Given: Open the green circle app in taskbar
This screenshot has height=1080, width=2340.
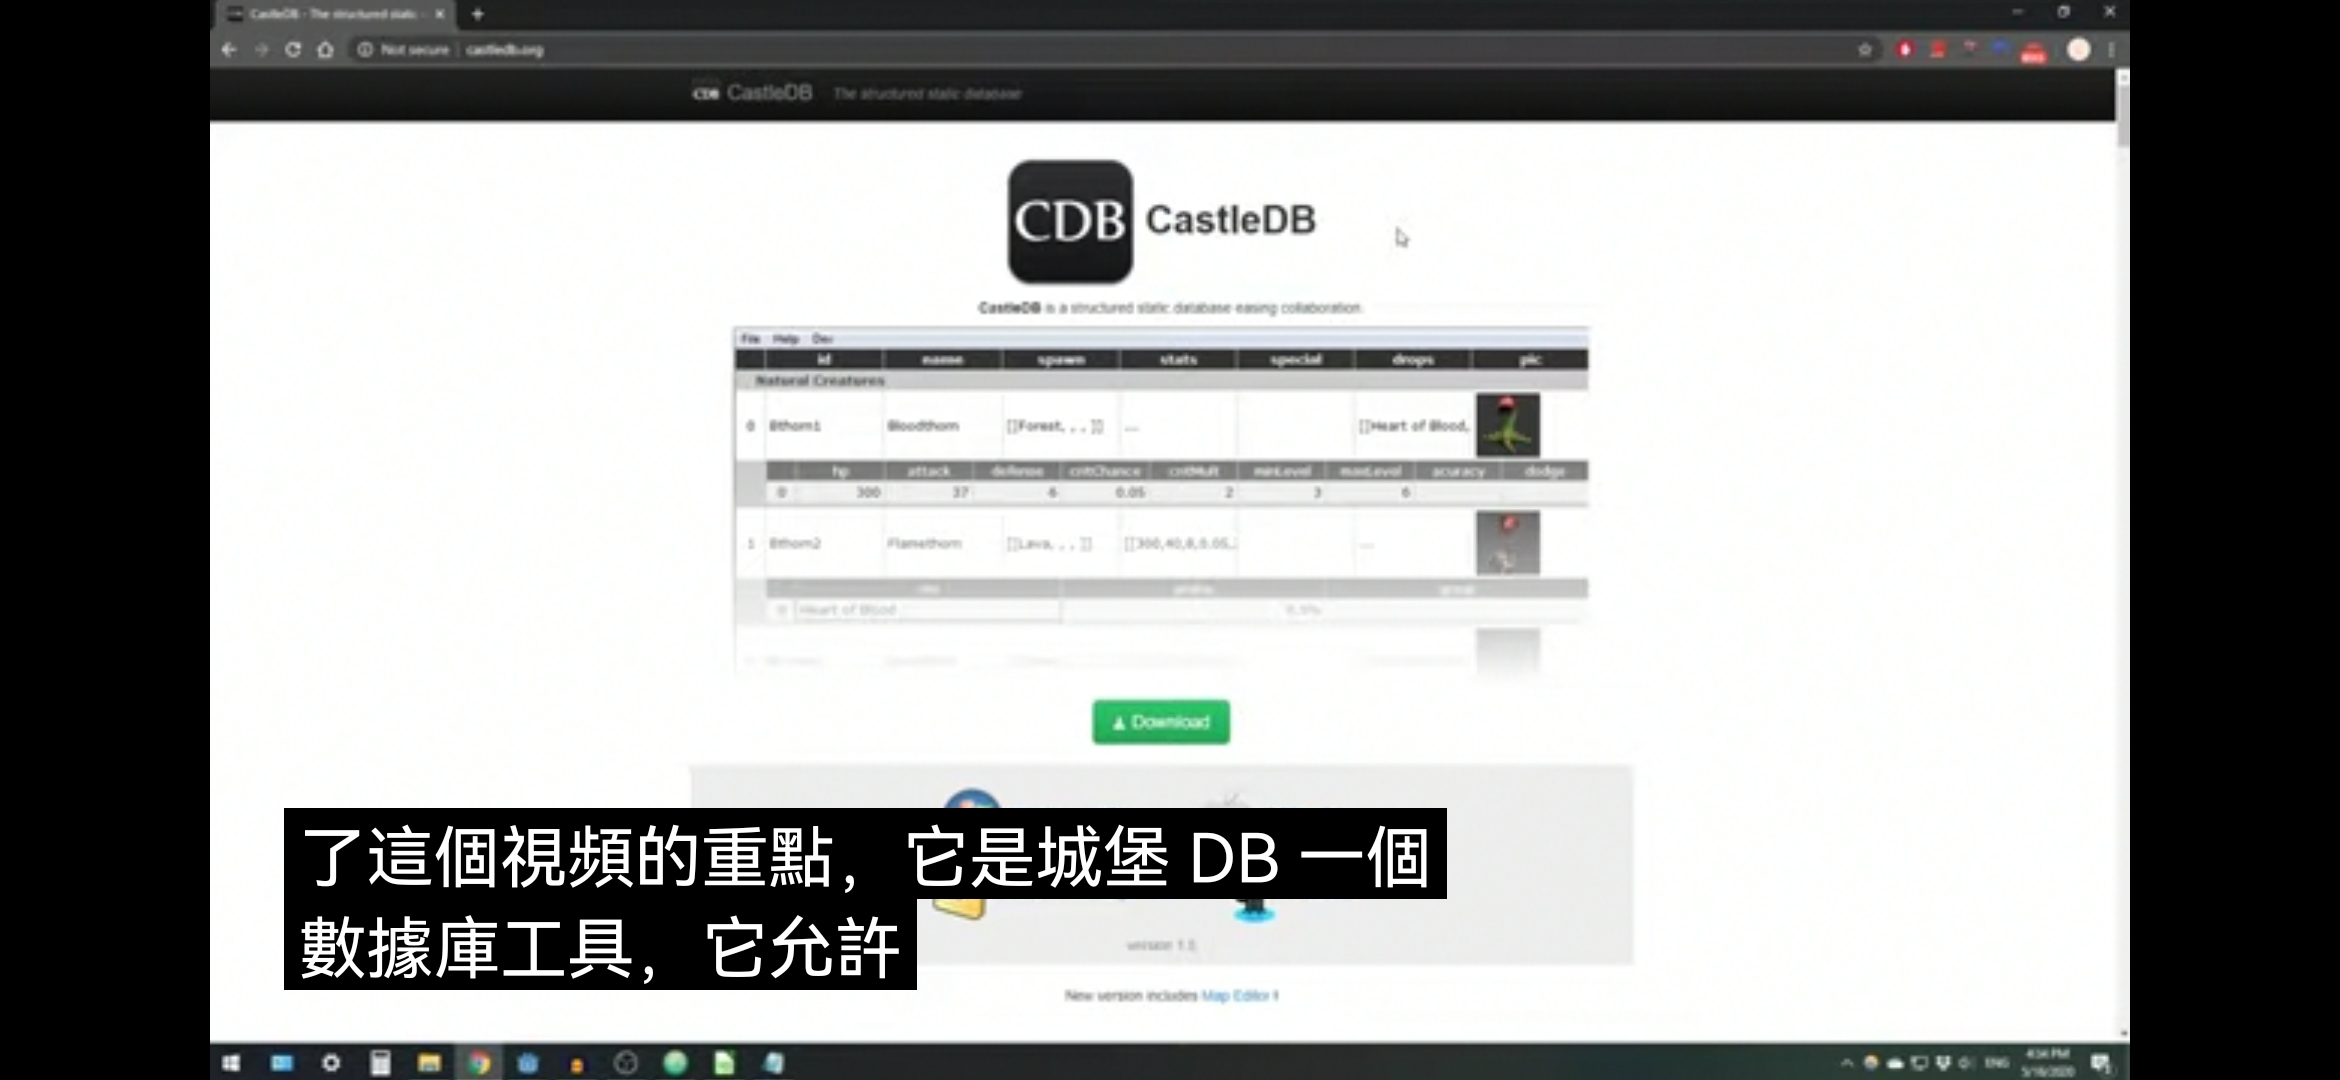Looking at the screenshot, I should click(x=676, y=1063).
